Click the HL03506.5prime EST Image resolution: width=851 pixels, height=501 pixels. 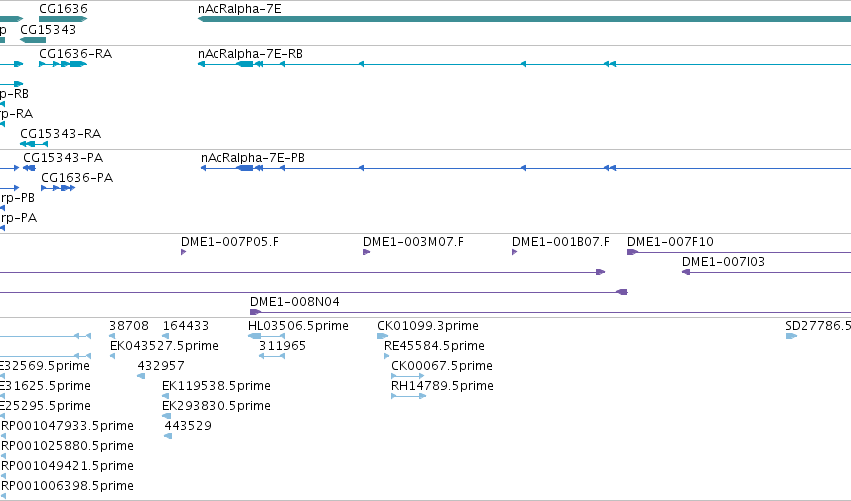point(266,336)
